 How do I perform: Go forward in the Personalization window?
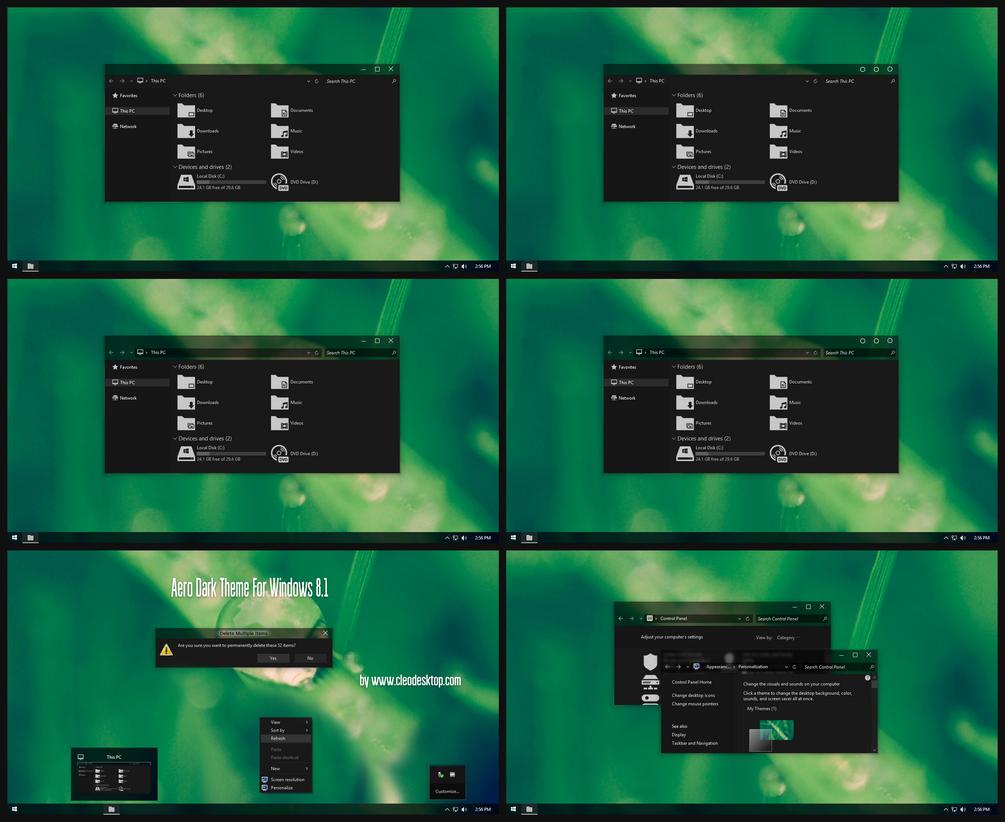(678, 667)
